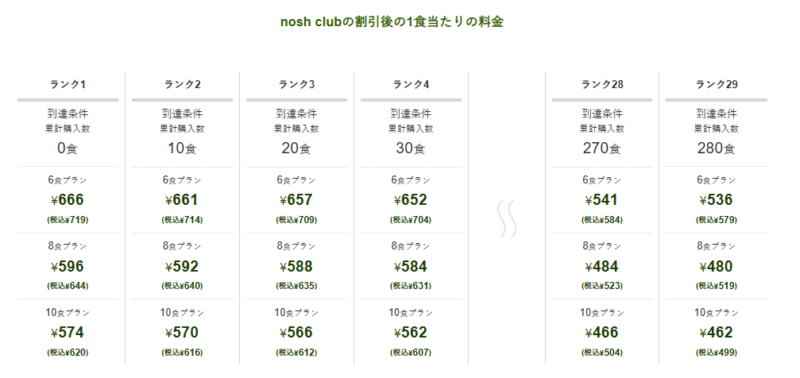The image size is (800, 378).
Task: Click the ¥652 6-meal price in Rank 4
Action: coord(411,200)
